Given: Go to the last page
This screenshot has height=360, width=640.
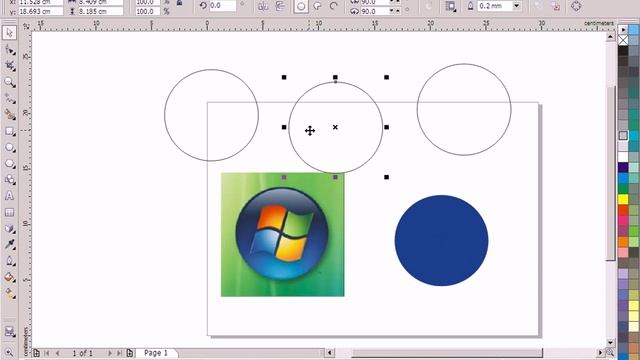Looking at the screenshot, I should (x=119, y=353).
